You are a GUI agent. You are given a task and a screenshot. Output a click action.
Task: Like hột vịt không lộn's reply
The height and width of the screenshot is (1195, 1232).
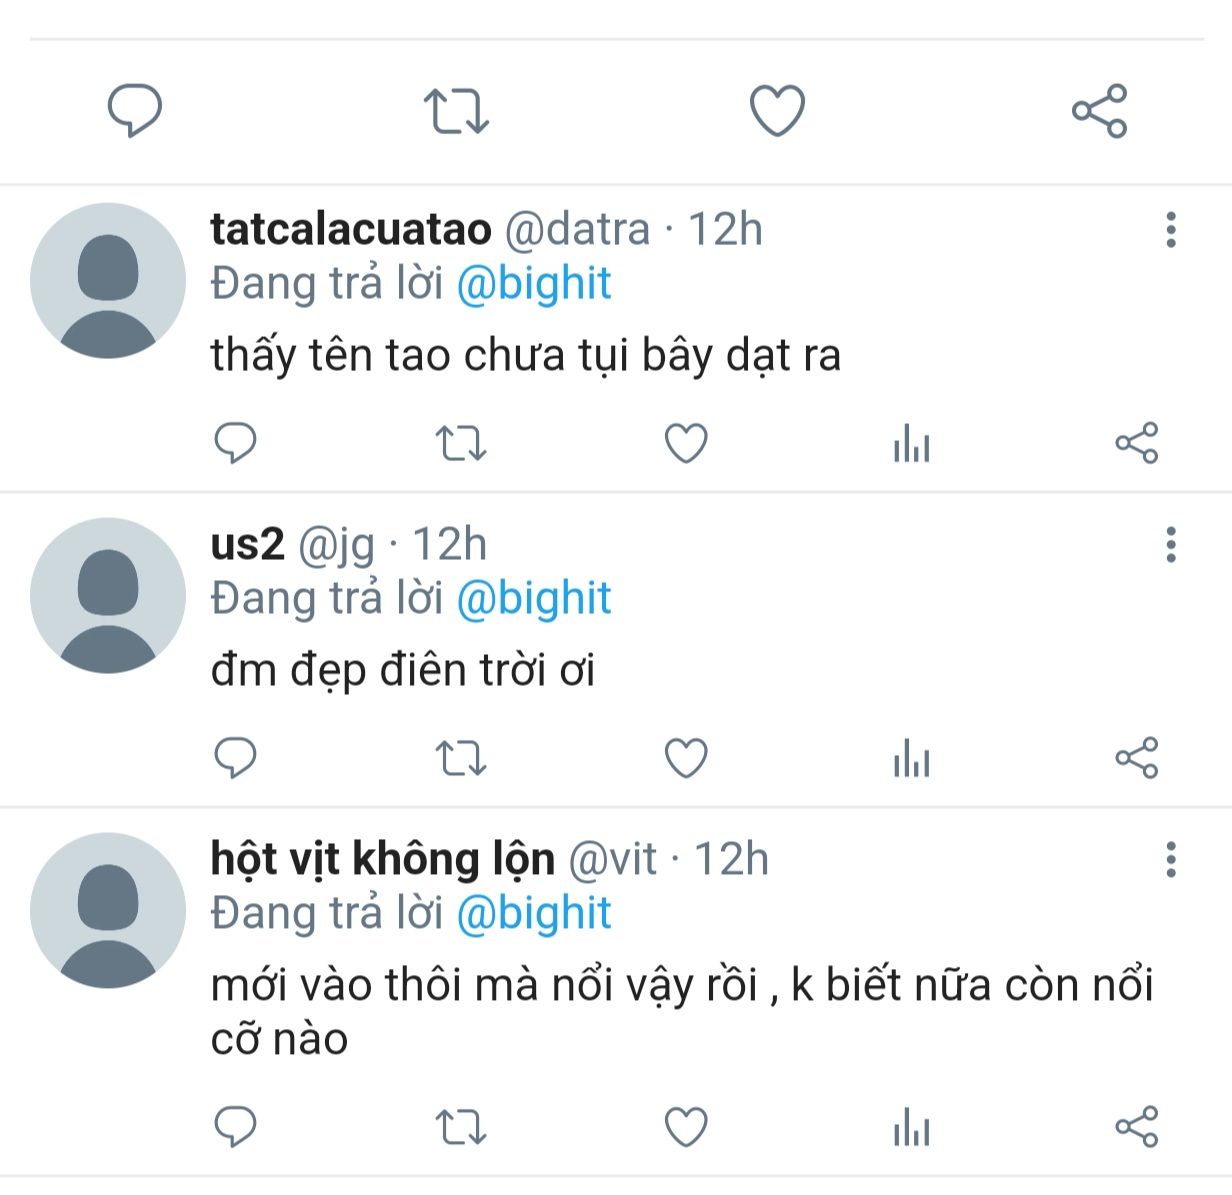(686, 1128)
